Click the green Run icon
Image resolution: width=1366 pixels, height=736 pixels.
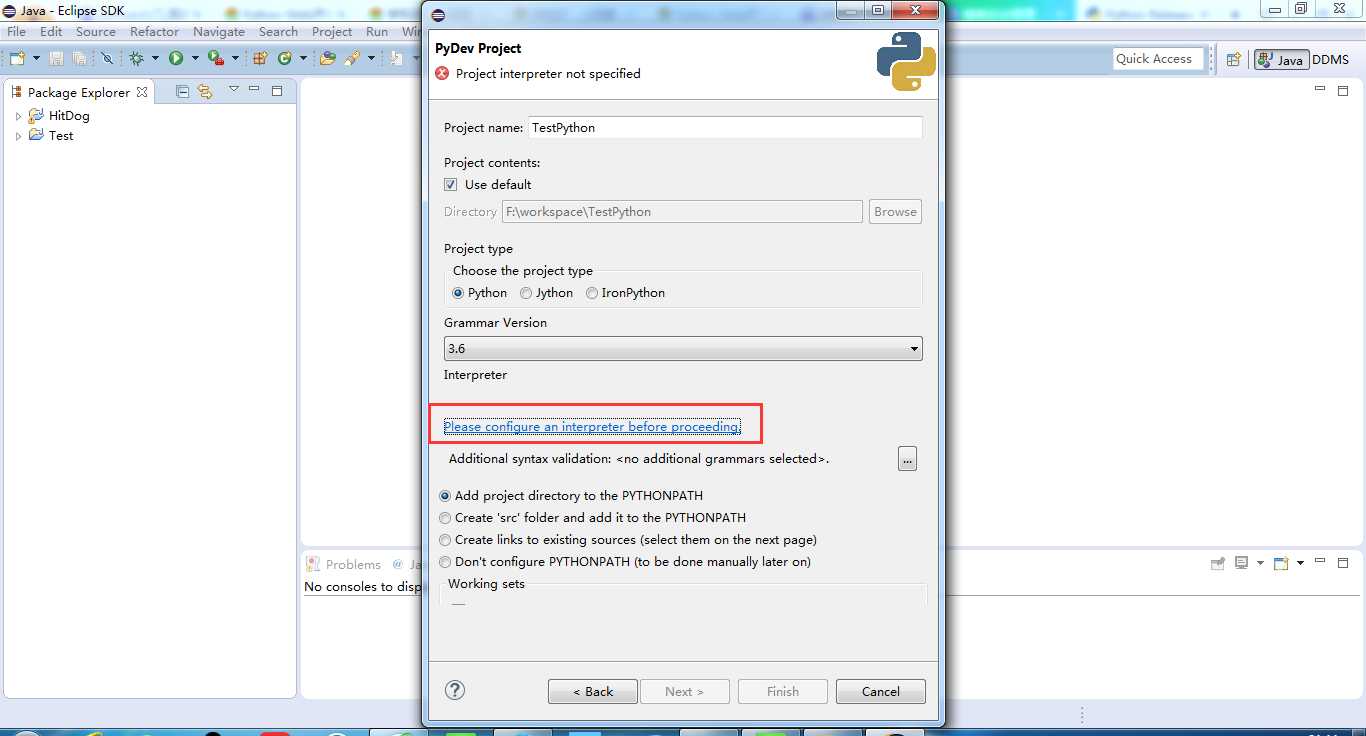coord(176,58)
